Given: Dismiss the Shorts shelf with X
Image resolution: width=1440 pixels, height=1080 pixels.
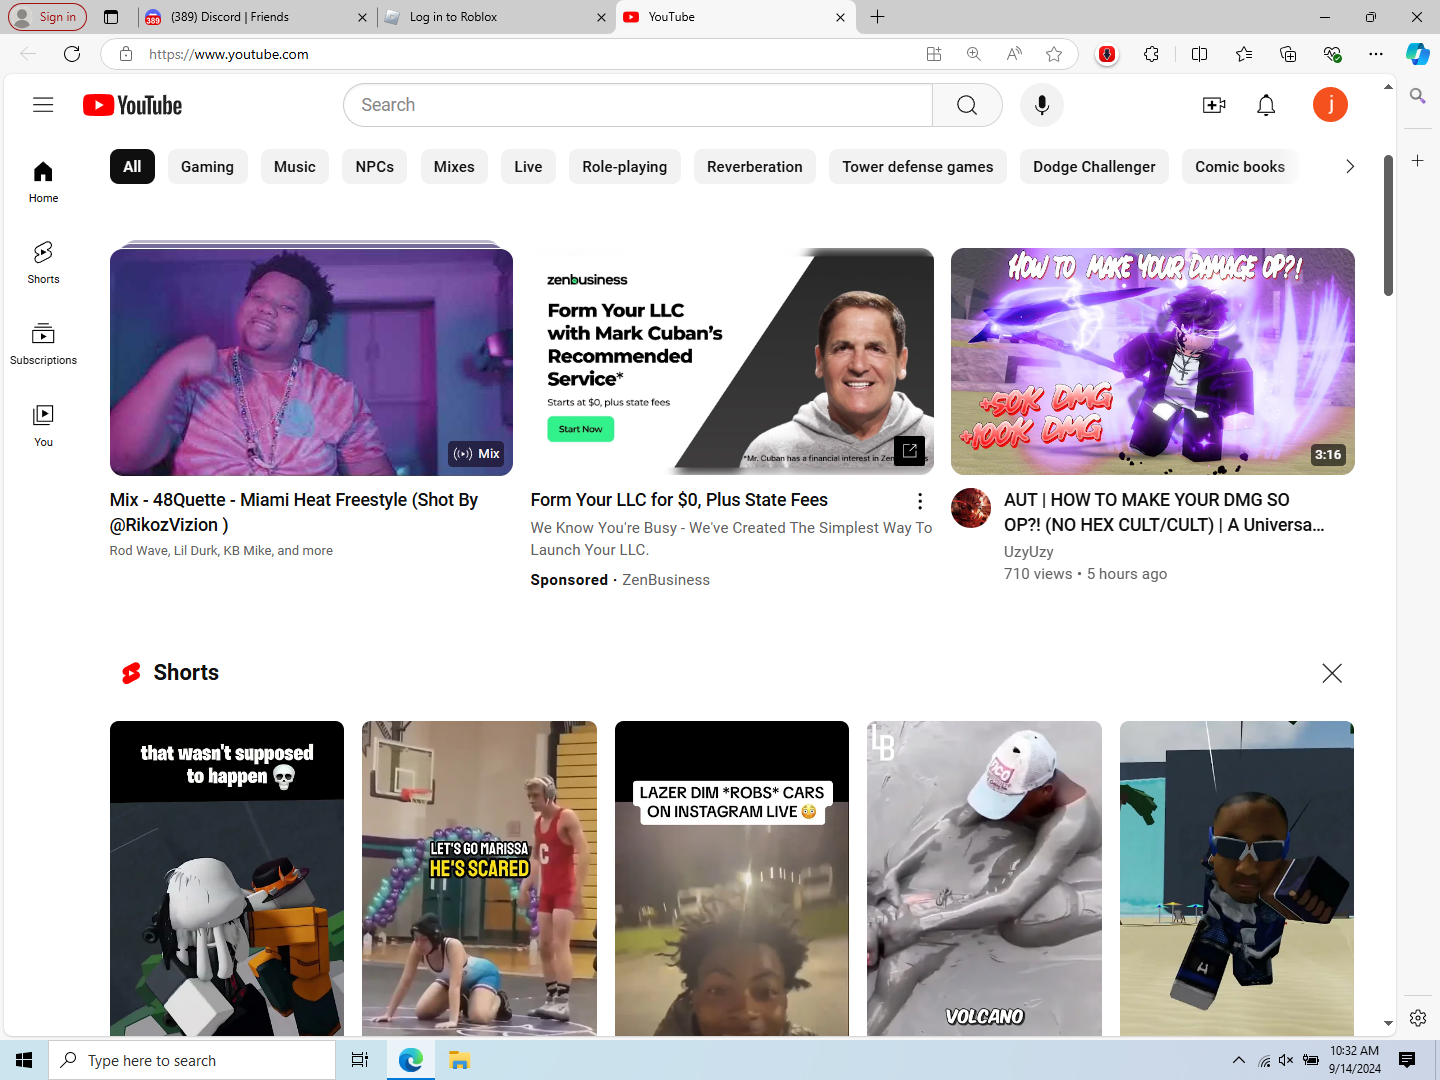Looking at the screenshot, I should point(1332,673).
